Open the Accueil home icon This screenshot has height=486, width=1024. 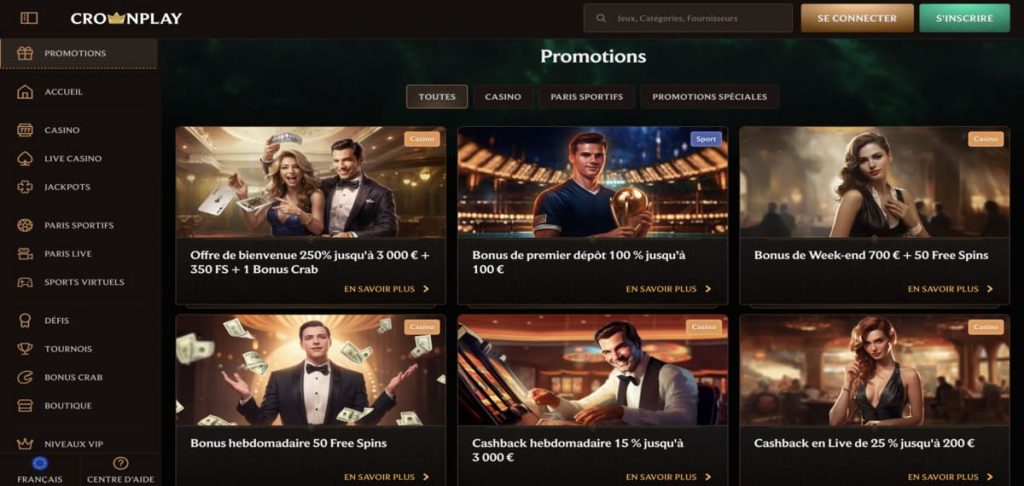(26, 92)
